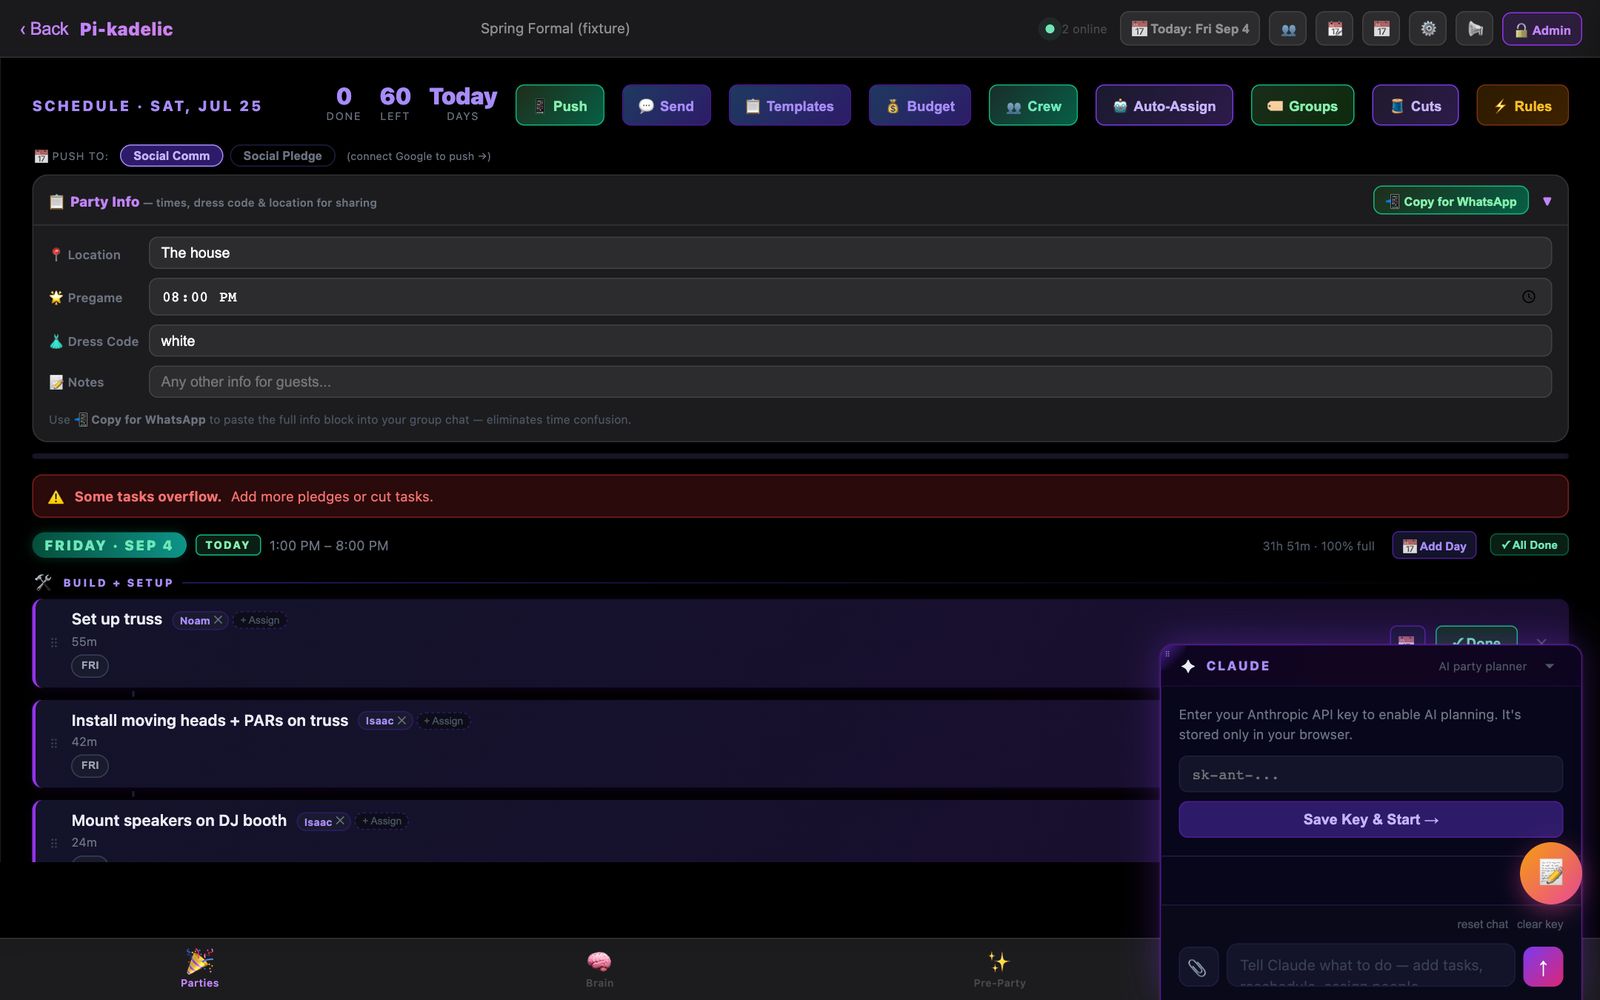Click FRI tag under Install moving heads
The width and height of the screenshot is (1600, 1000).
click(90, 765)
